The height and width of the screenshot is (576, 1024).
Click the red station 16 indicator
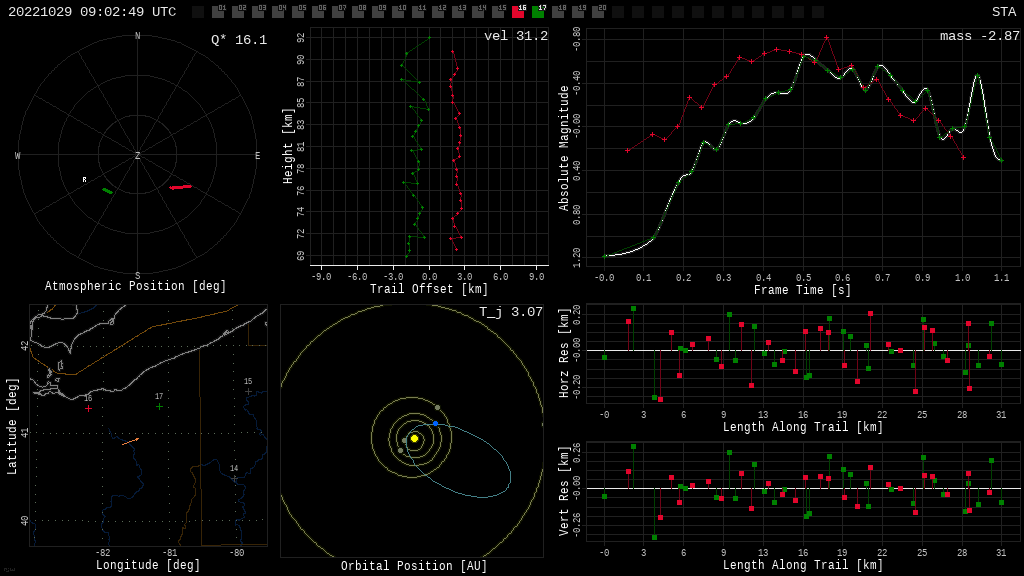(518, 11)
